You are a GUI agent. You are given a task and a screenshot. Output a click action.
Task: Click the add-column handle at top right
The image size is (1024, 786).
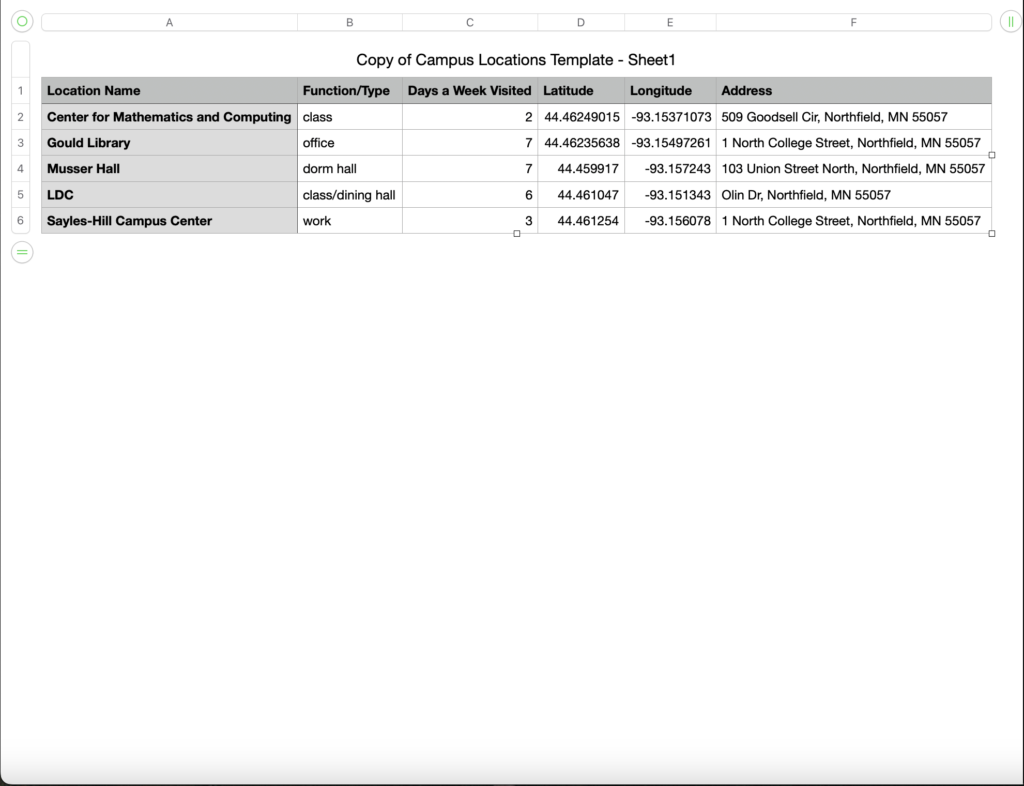click(1010, 22)
